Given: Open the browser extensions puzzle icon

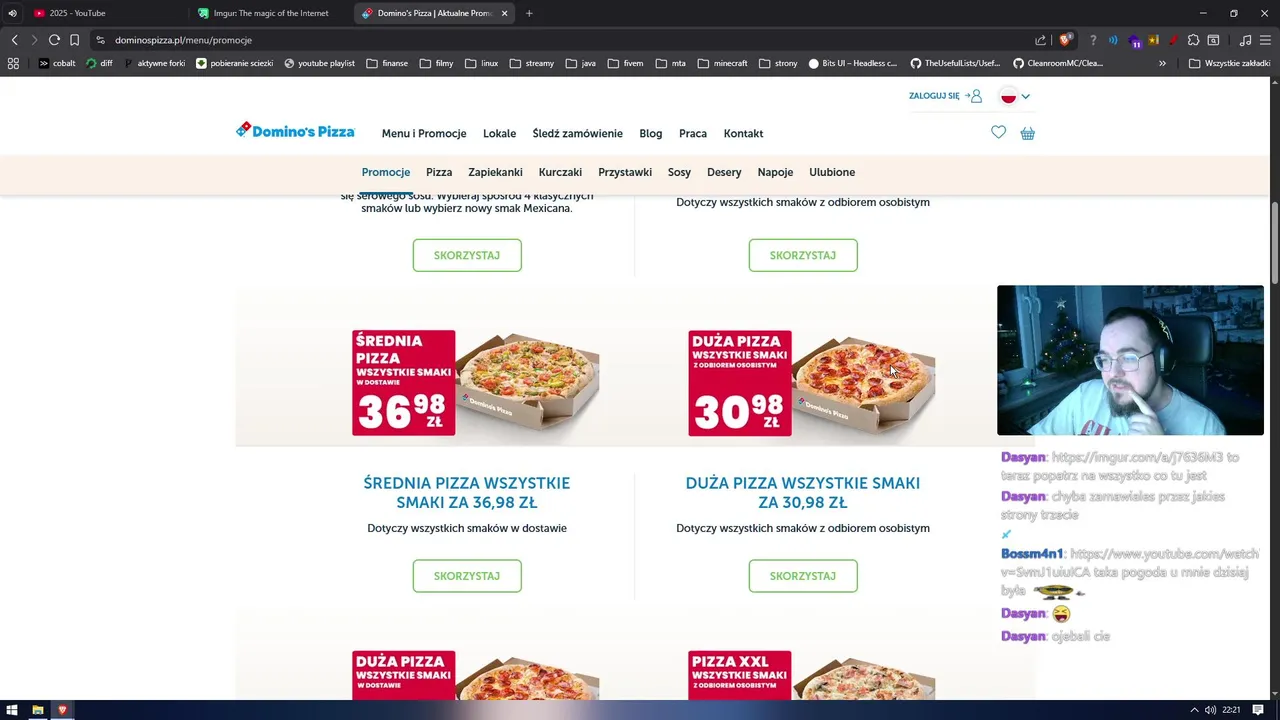Looking at the screenshot, I should click(x=1193, y=40).
